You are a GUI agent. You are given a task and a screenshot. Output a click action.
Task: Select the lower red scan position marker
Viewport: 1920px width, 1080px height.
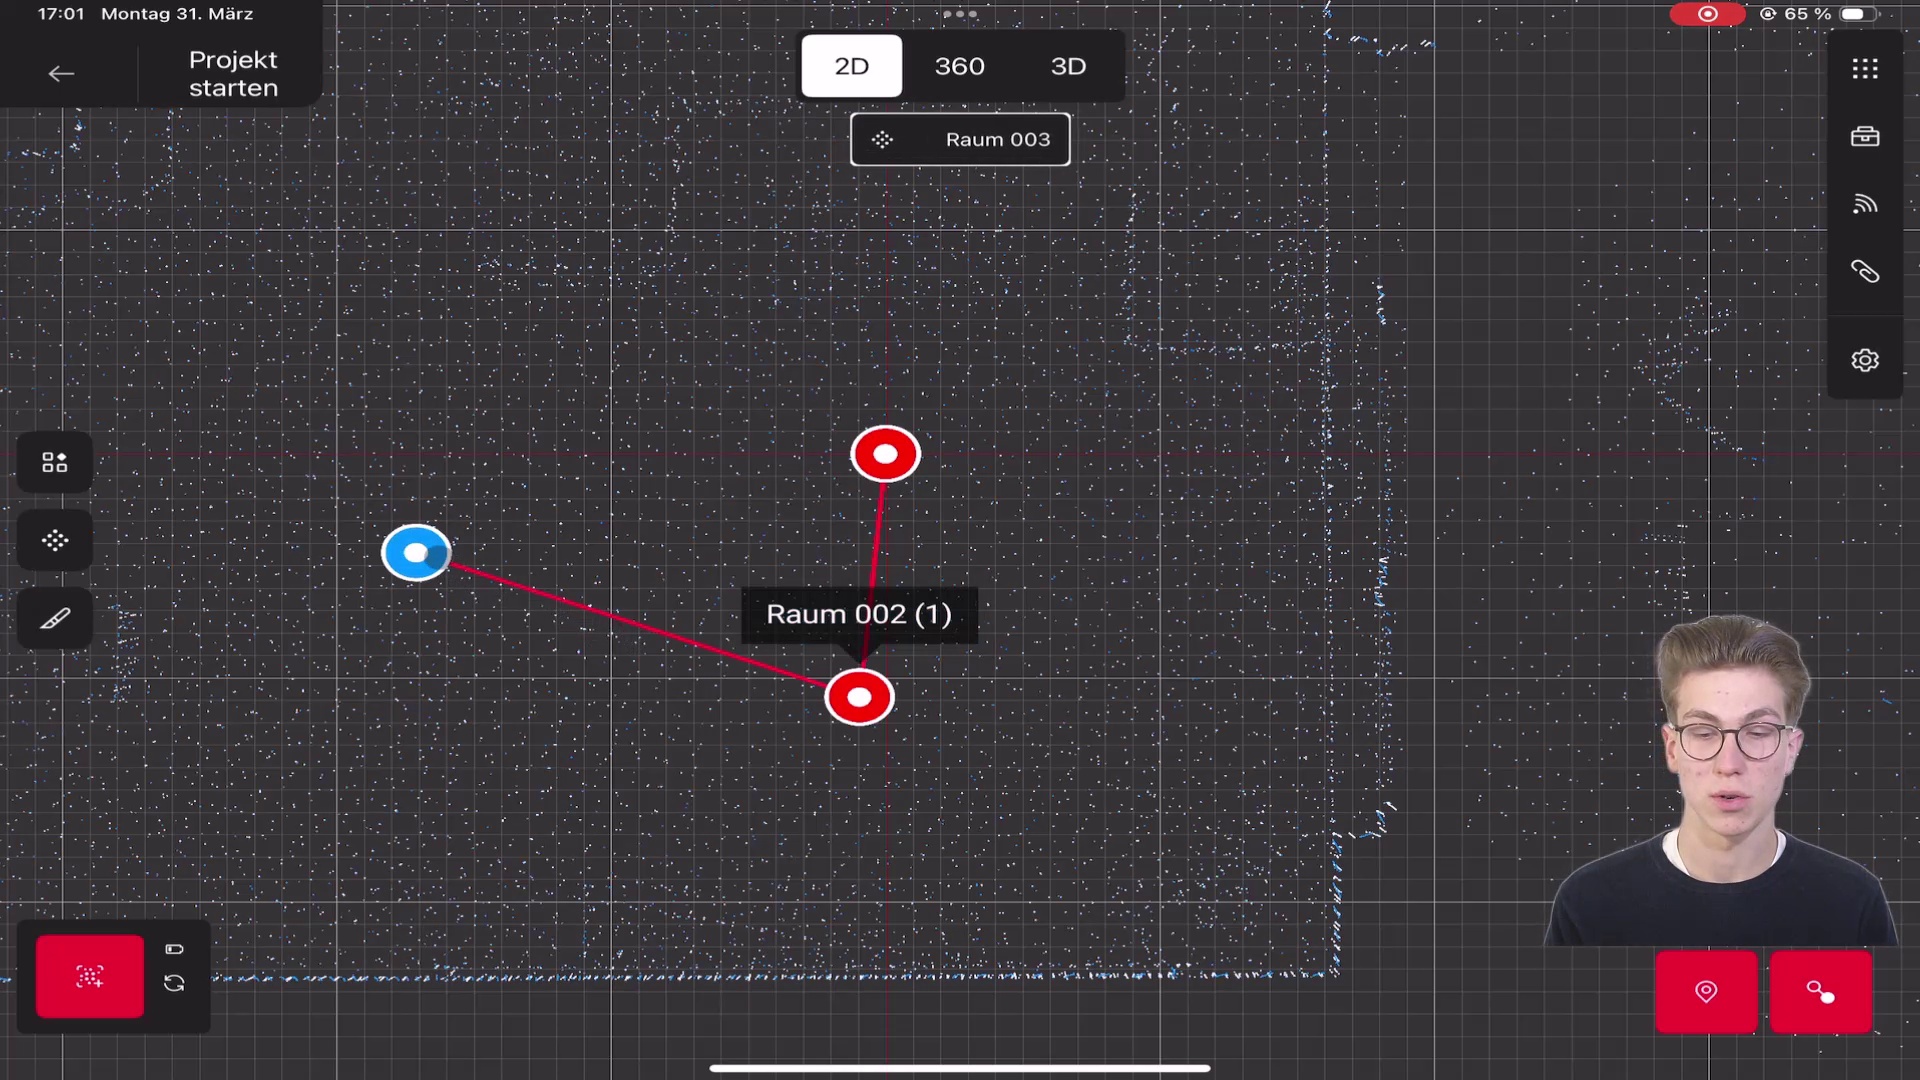coord(860,698)
